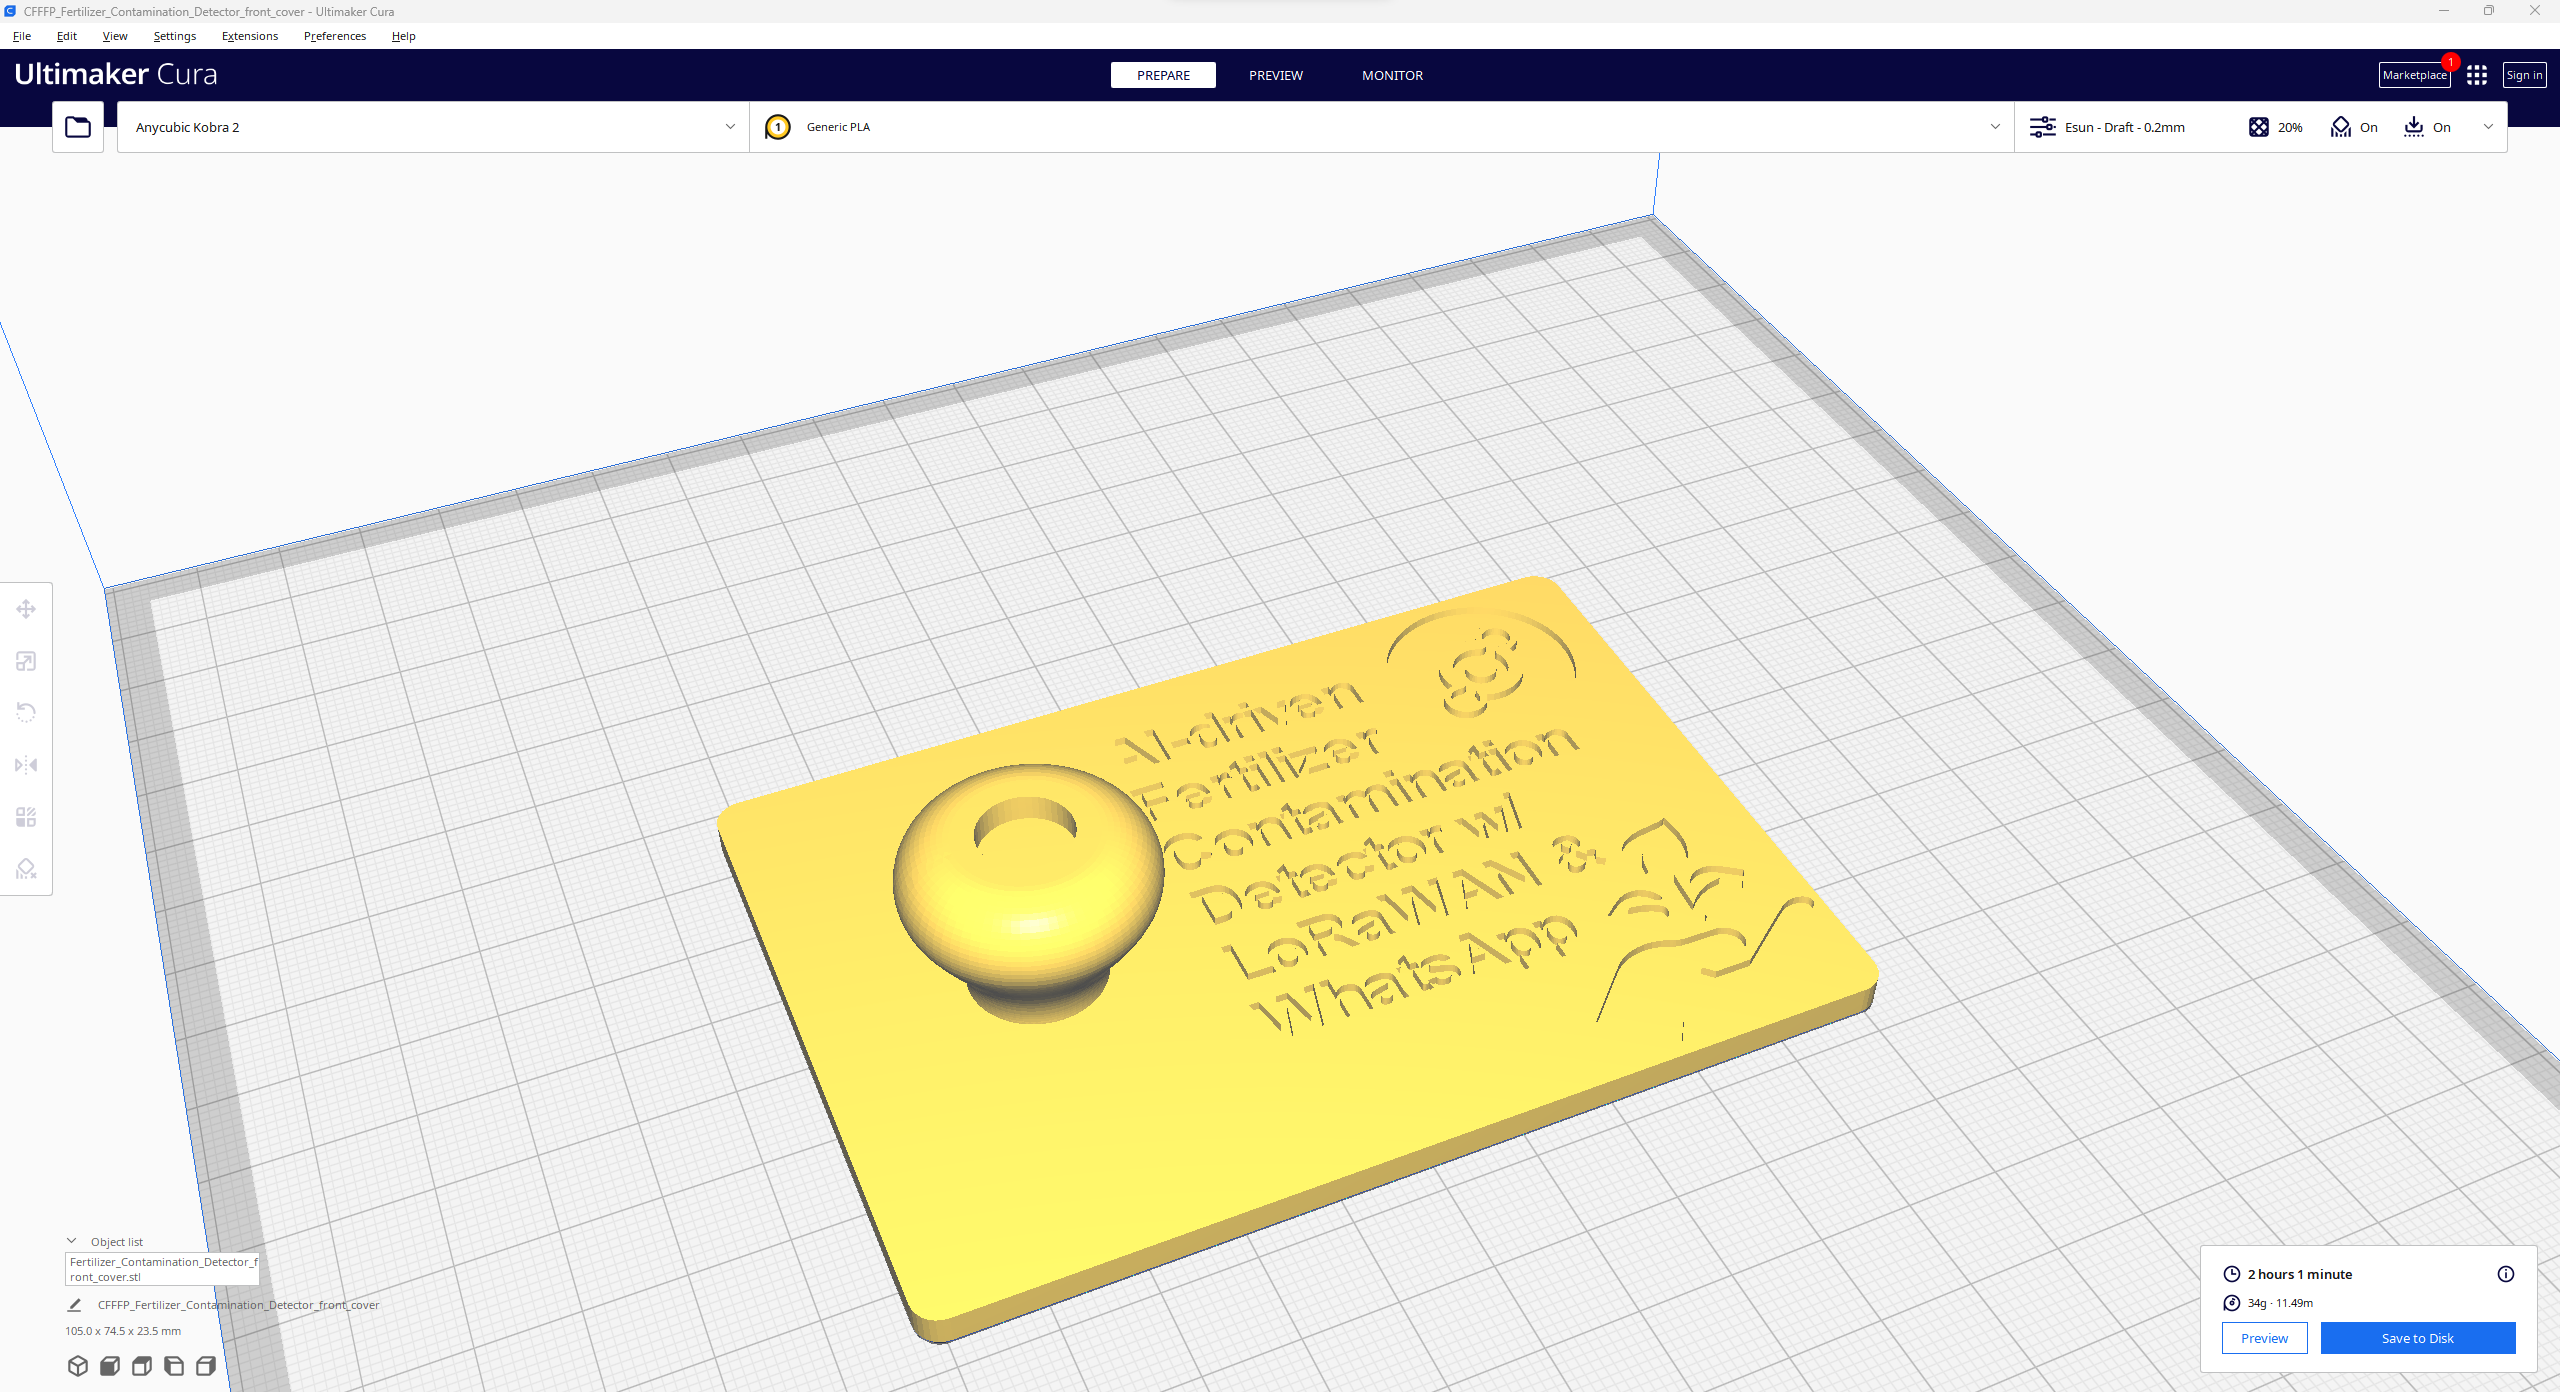This screenshot has height=1392, width=2560.
Task: Toggle adhesion setting showing On
Action: pyautogui.click(x=2427, y=127)
